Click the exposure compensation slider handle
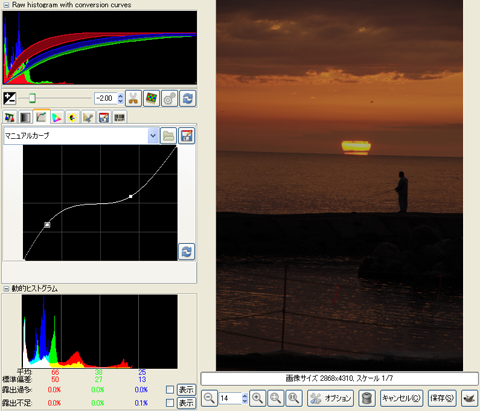Viewport: 480px width, 411px height. click(x=32, y=98)
